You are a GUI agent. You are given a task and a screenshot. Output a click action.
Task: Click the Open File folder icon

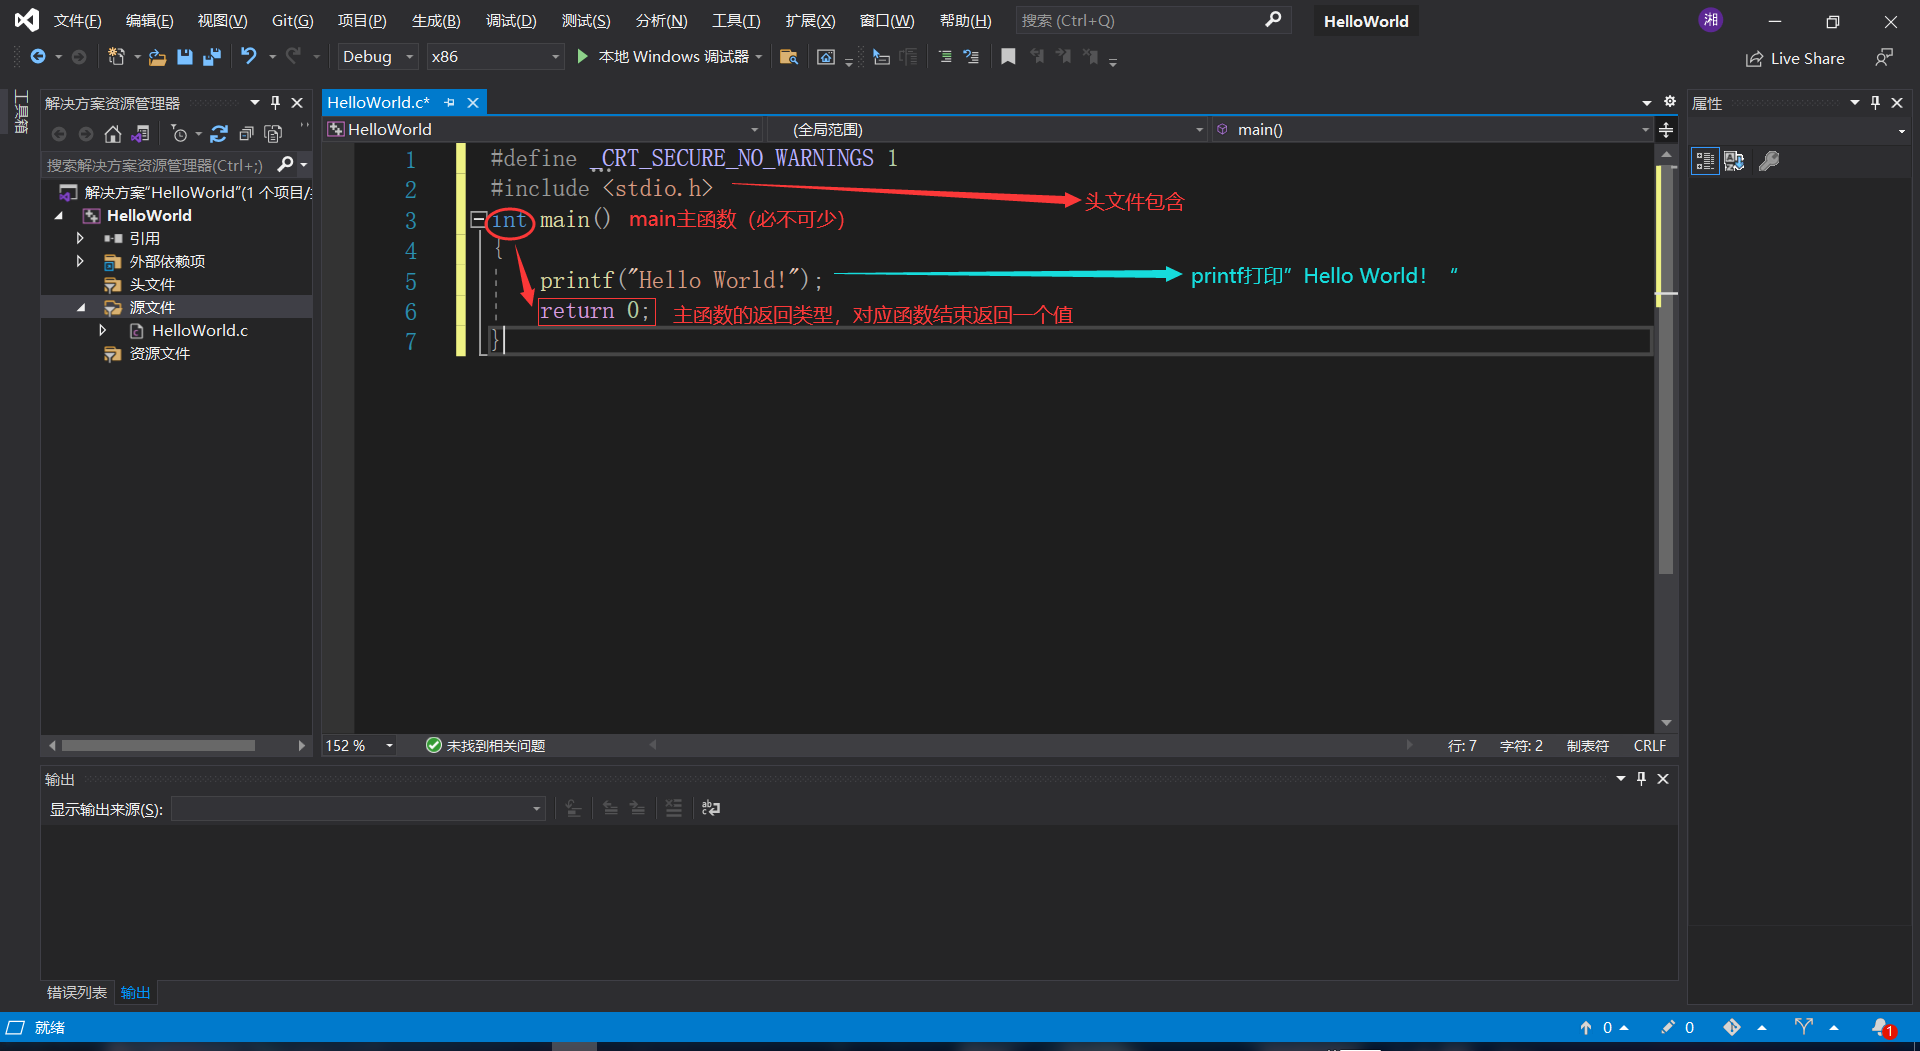pyautogui.click(x=157, y=57)
